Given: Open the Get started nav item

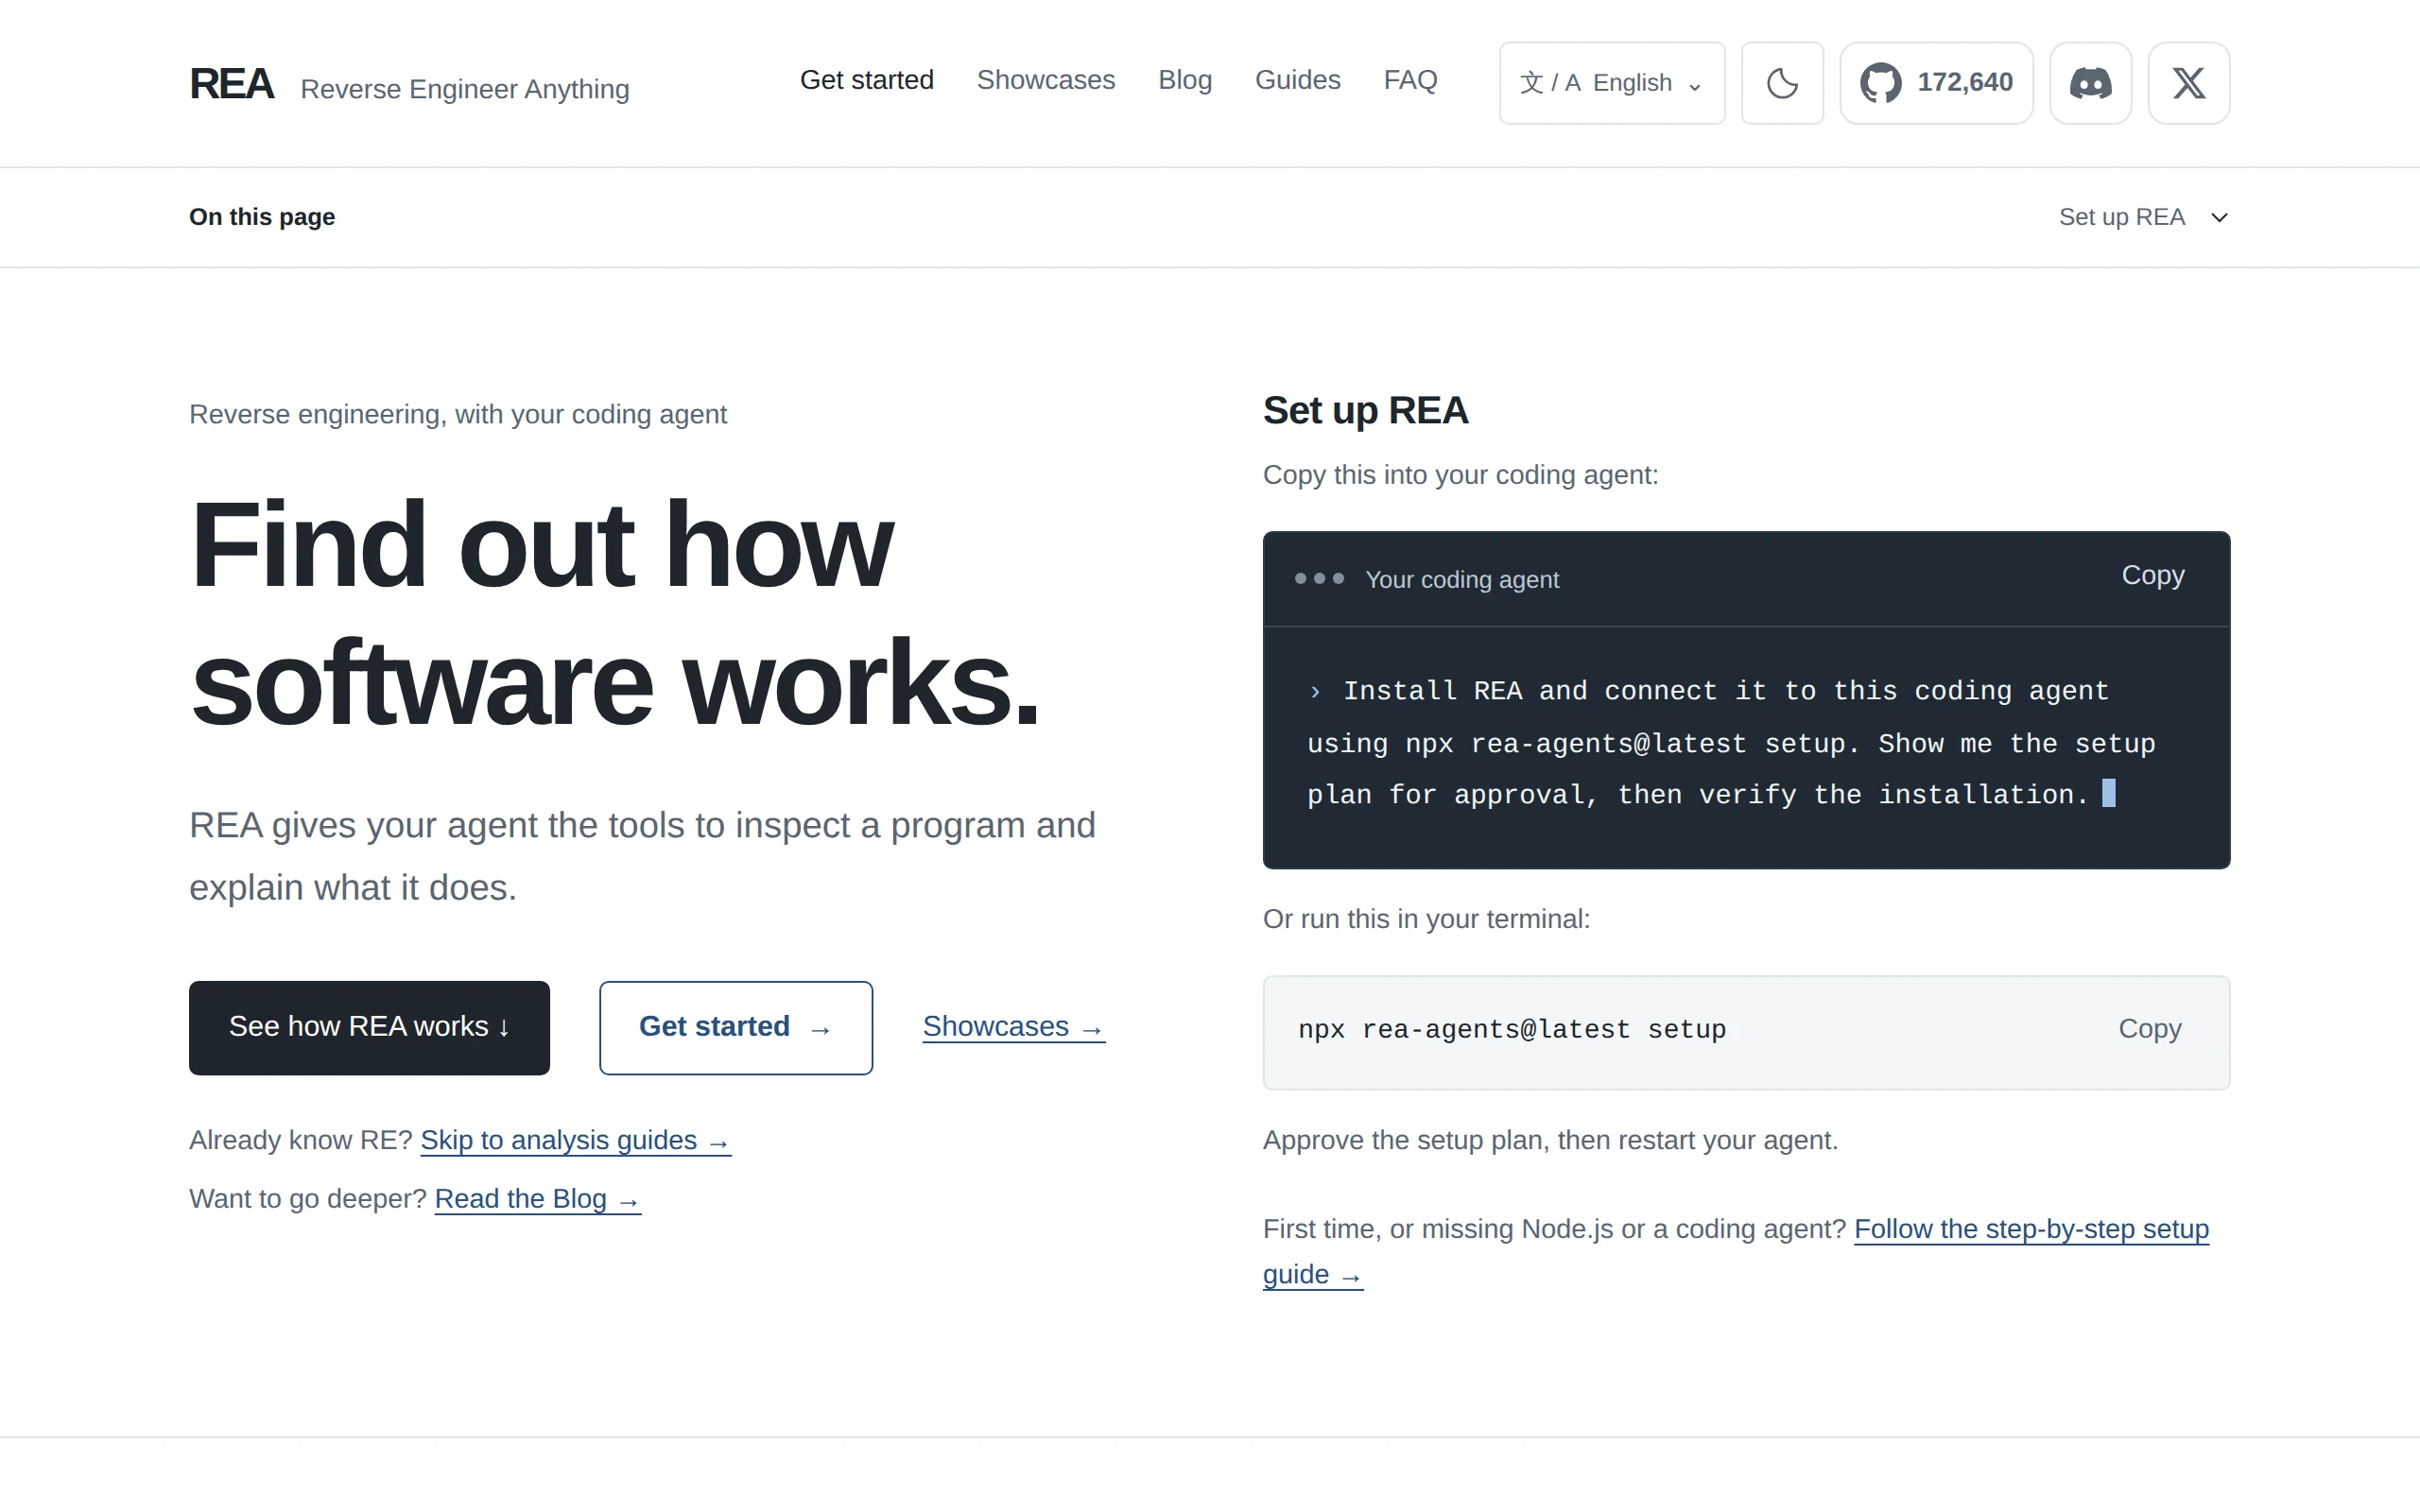Looking at the screenshot, I should pos(866,80).
